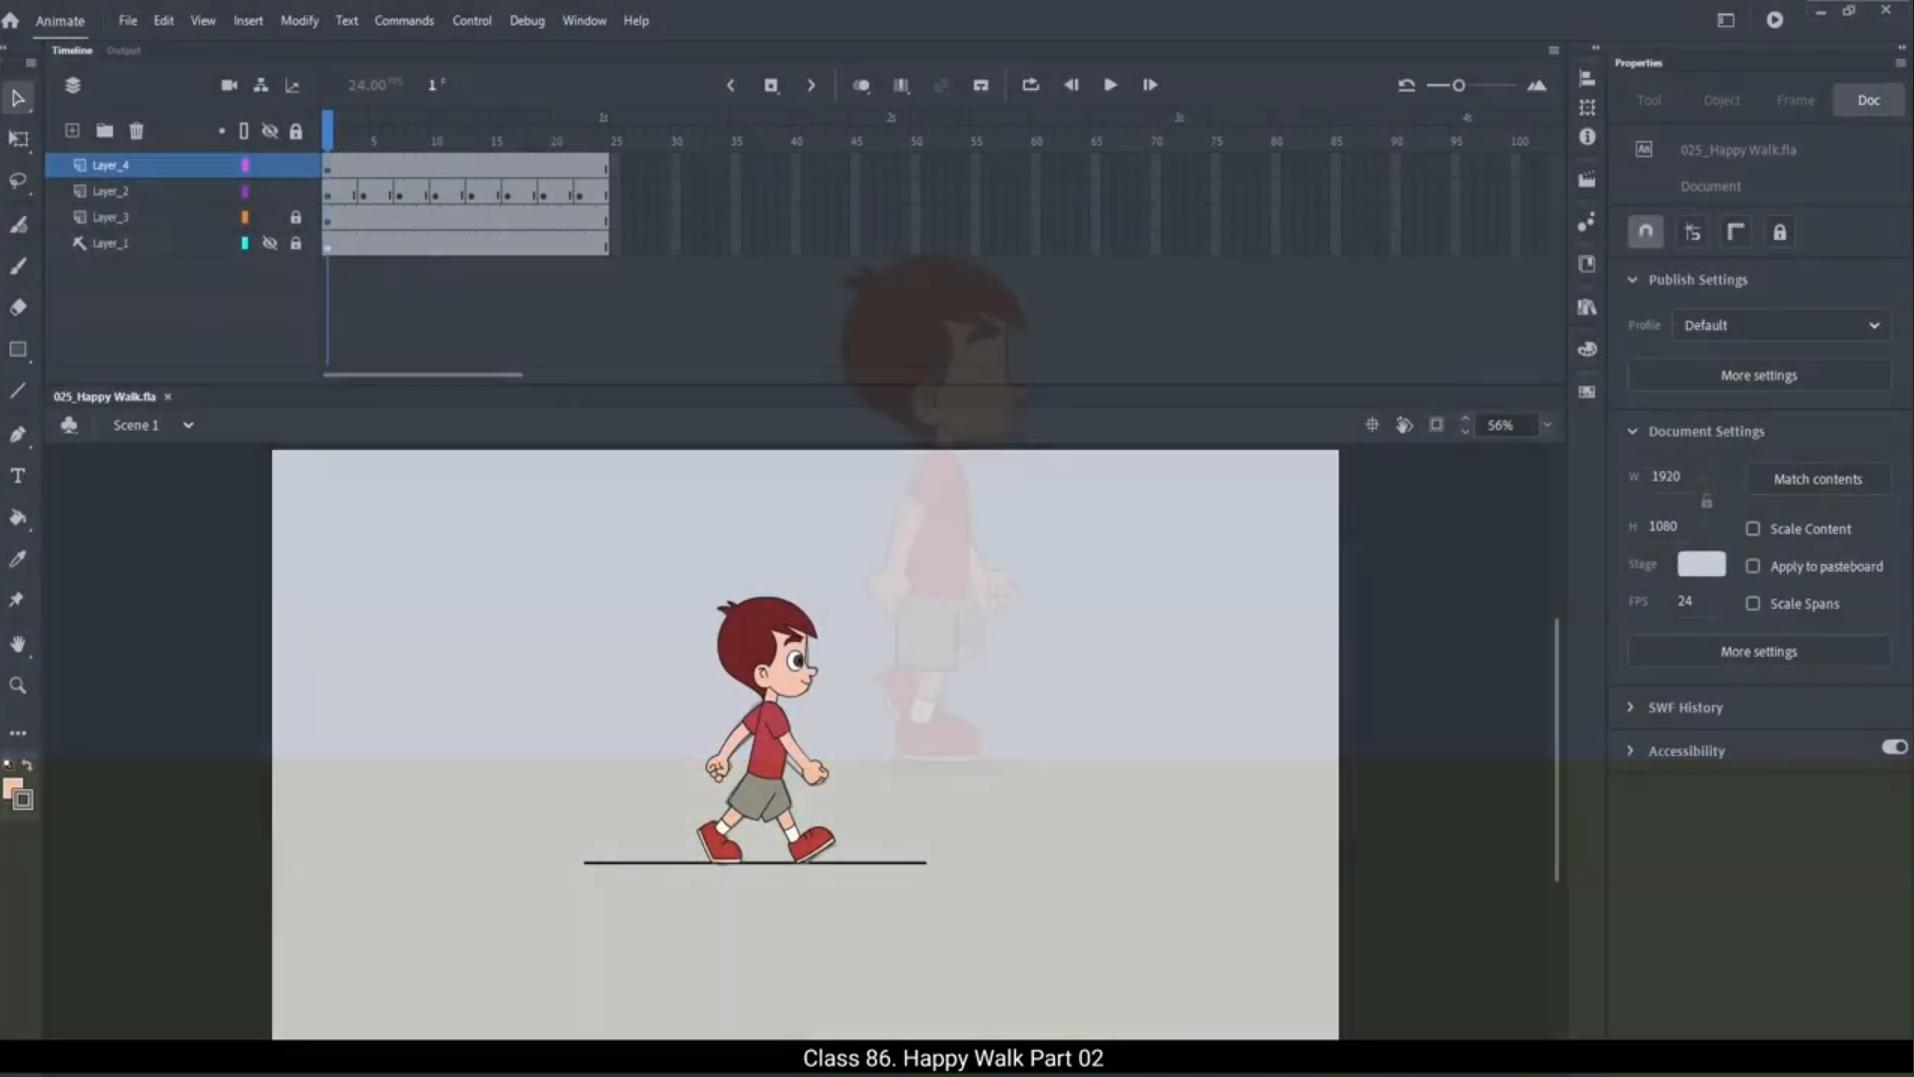Select the Free Transform tool

pyautogui.click(x=18, y=139)
